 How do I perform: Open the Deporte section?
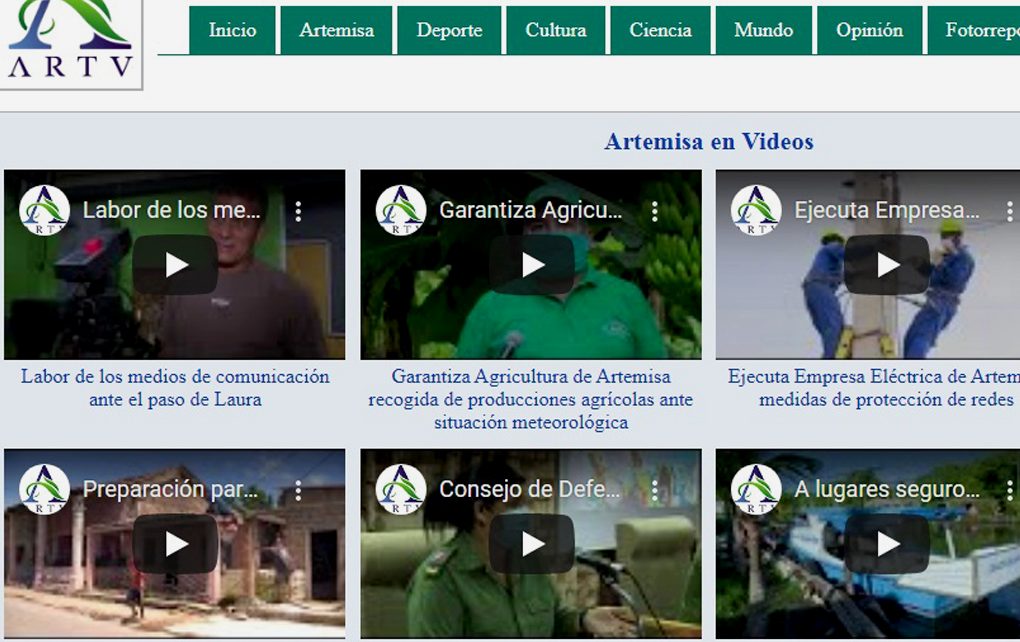tap(450, 30)
